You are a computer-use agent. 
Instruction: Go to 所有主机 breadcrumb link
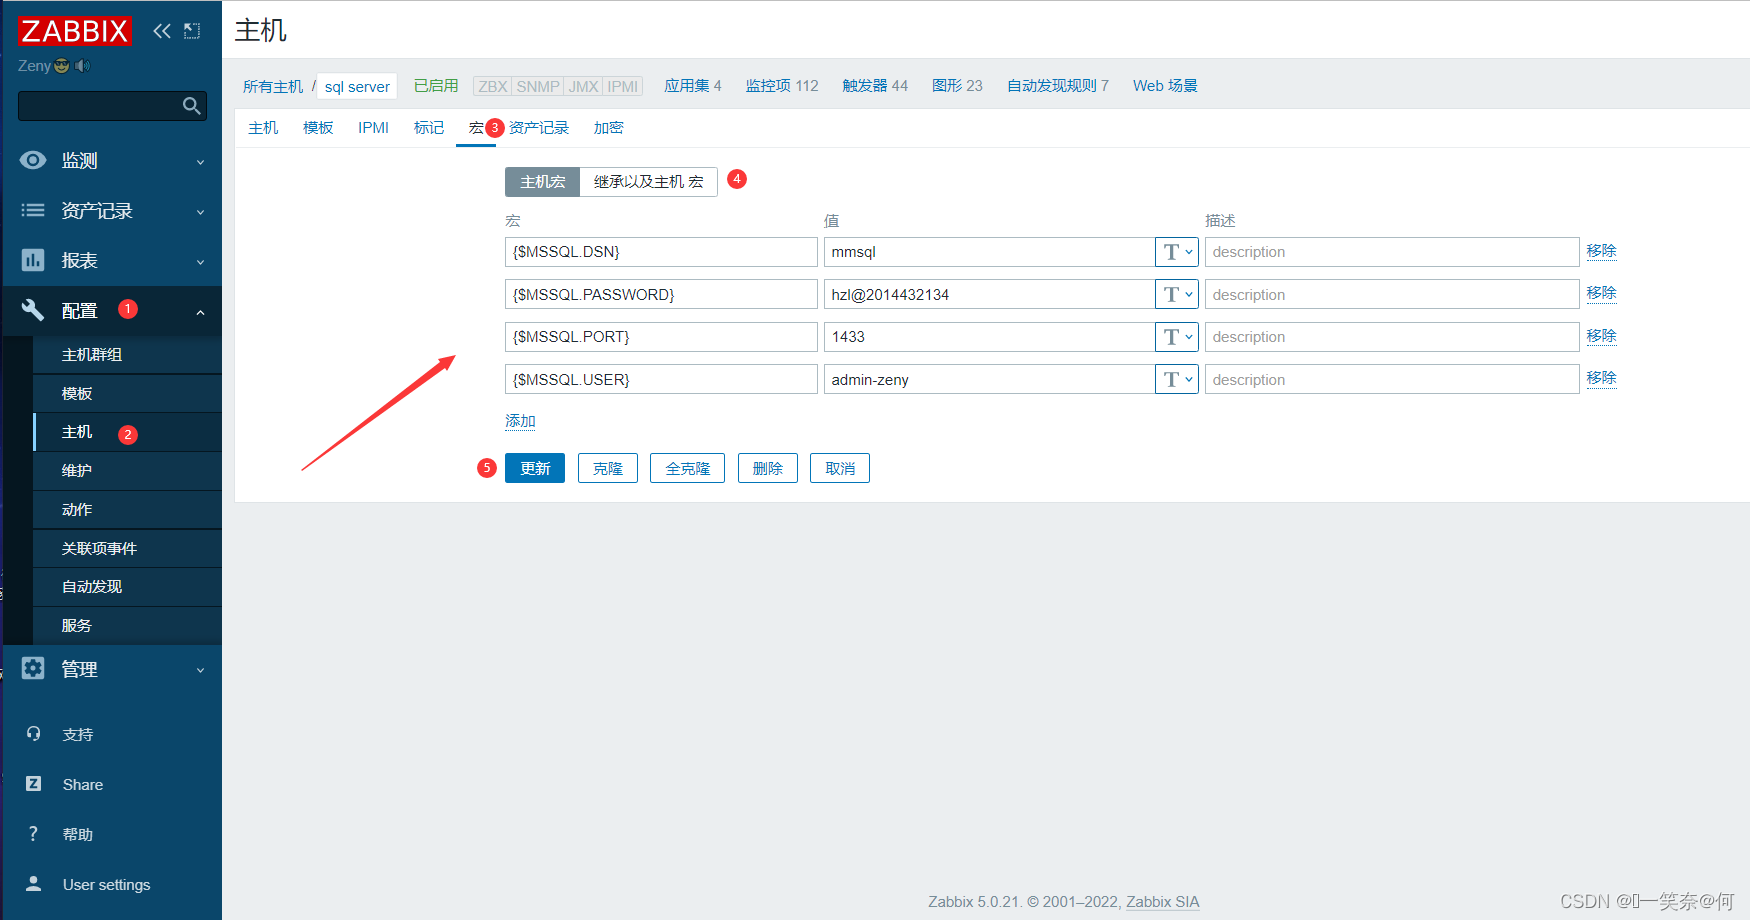click(273, 86)
